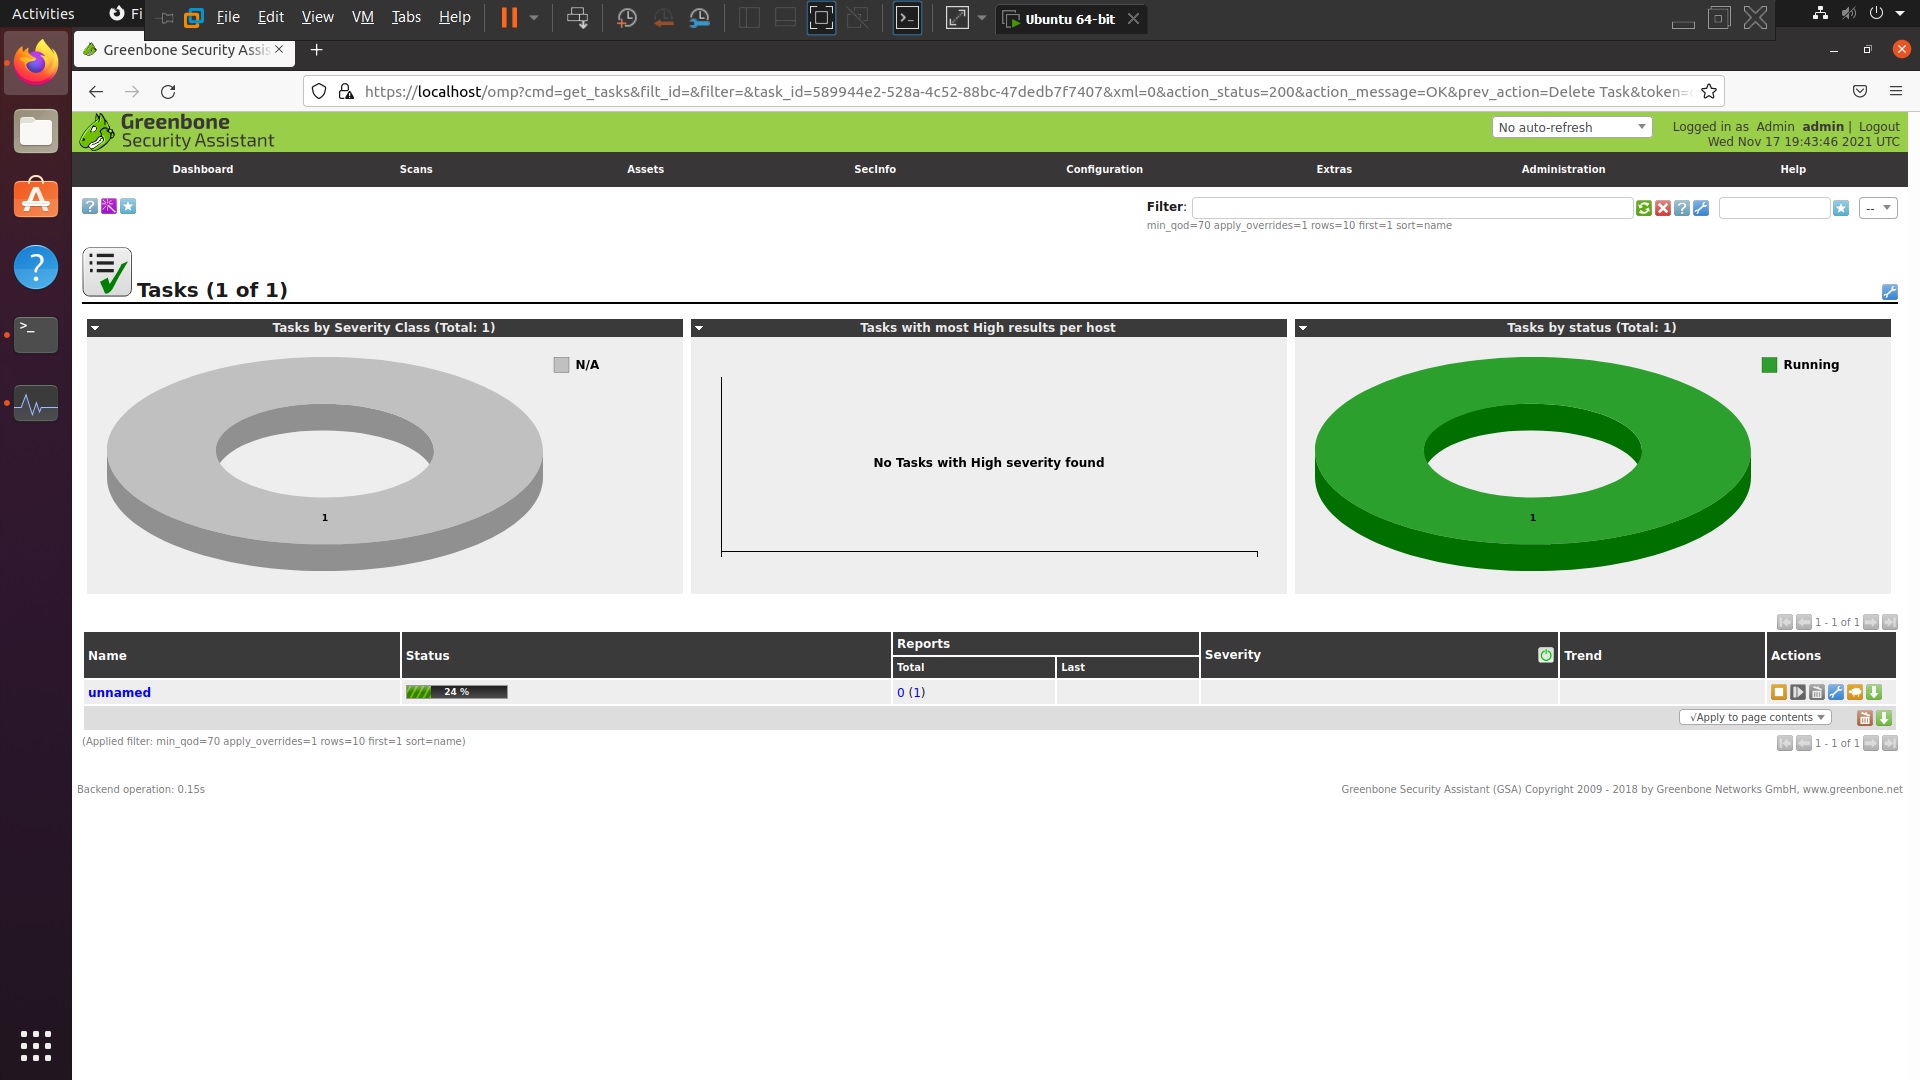Open the Scans menu
This screenshot has height=1080, width=1920.
(416, 169)
